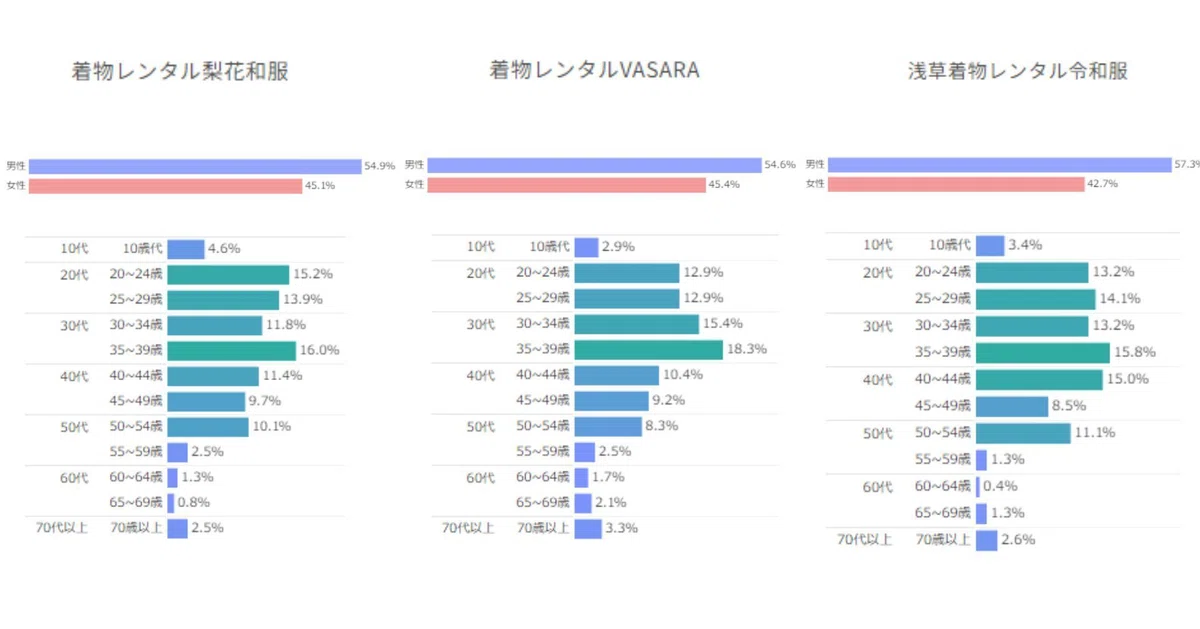Click the 着物レンタル梨花和服 title

click(x=180, y=72)
